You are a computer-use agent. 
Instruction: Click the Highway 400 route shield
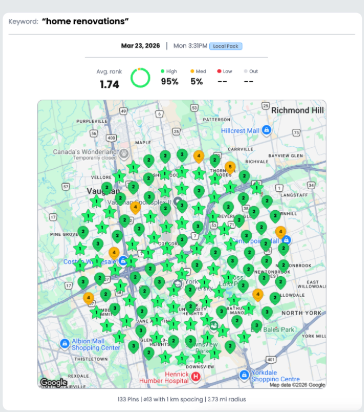click(111, 138)
